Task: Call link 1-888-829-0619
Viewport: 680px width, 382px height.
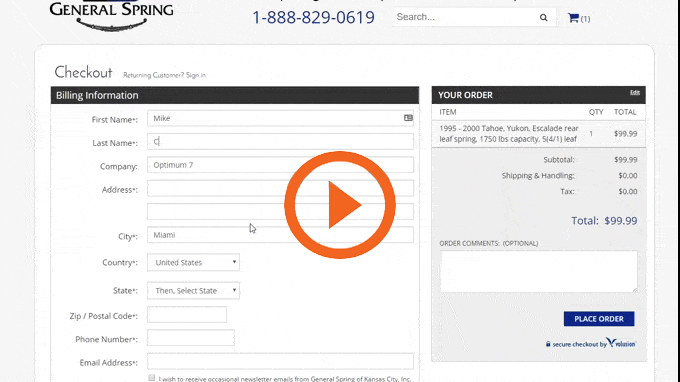Action: point(313,17)
